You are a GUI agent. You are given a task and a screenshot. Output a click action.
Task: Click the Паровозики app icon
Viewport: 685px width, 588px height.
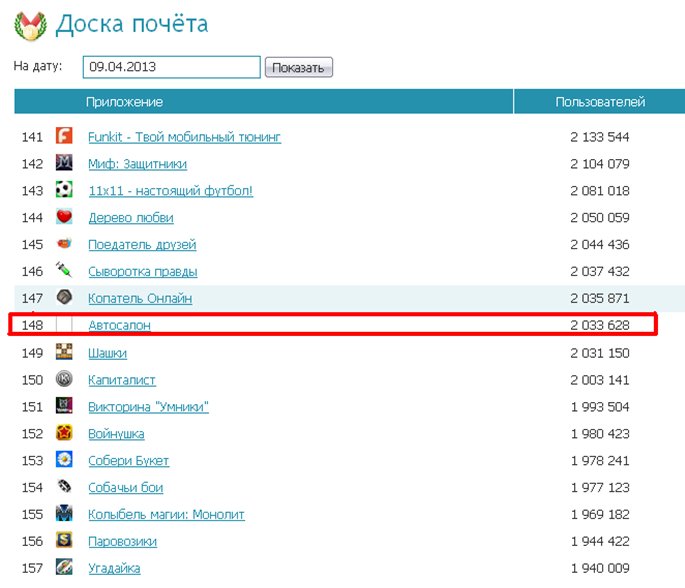pyautogui.click(x=64, y=540)
